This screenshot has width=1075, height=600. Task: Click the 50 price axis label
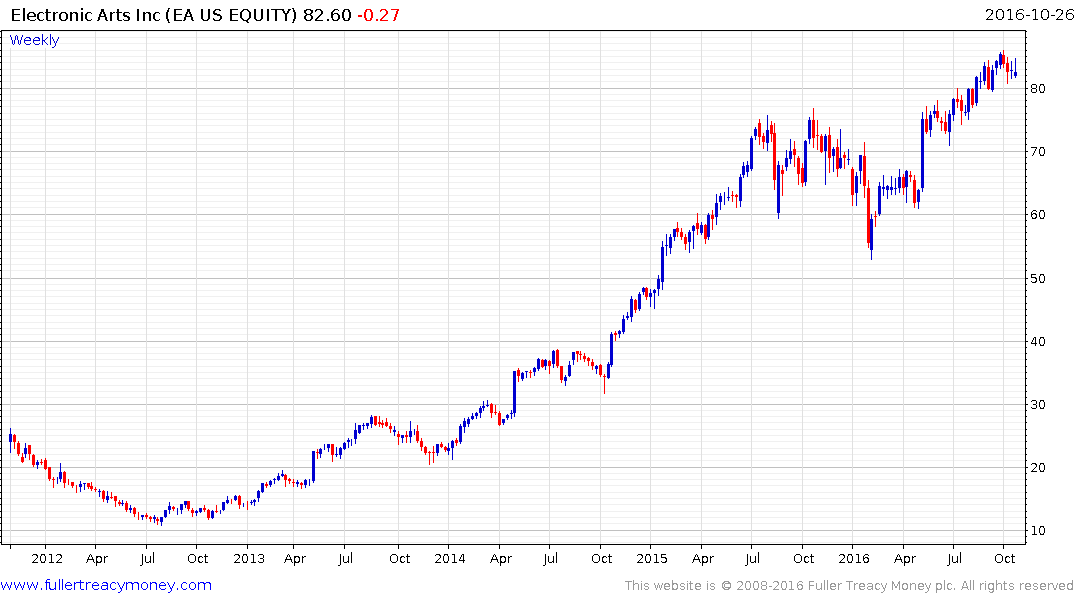[x=1038, y=278]
